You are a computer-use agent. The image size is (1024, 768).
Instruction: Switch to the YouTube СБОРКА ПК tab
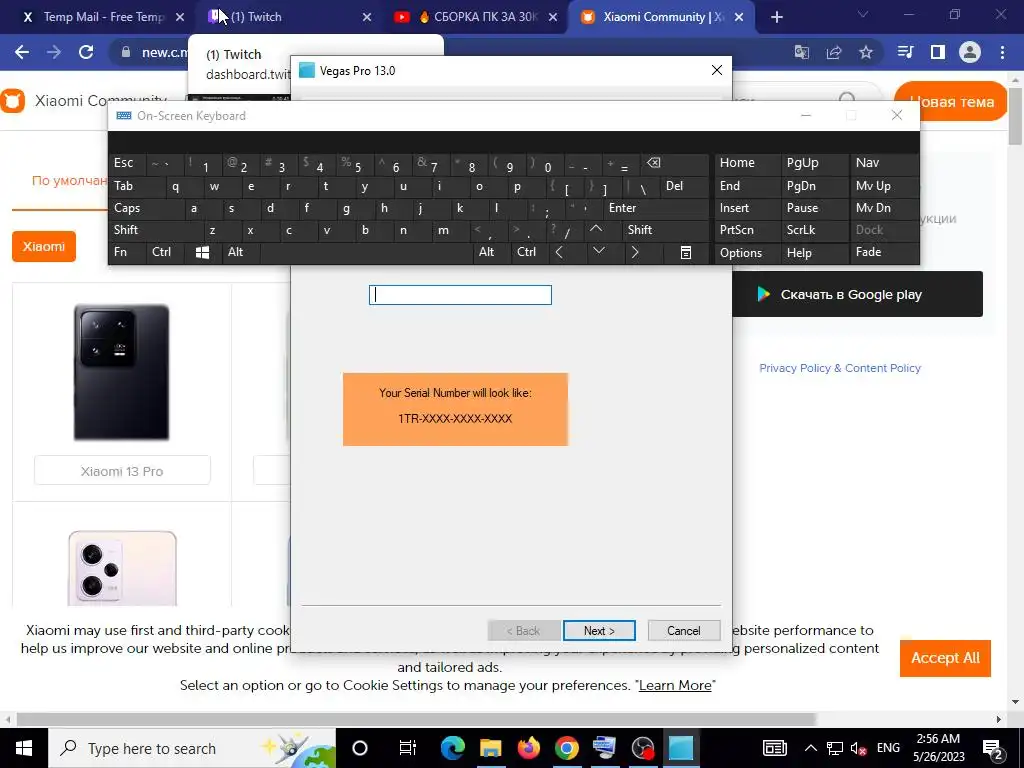pos(476,17)
